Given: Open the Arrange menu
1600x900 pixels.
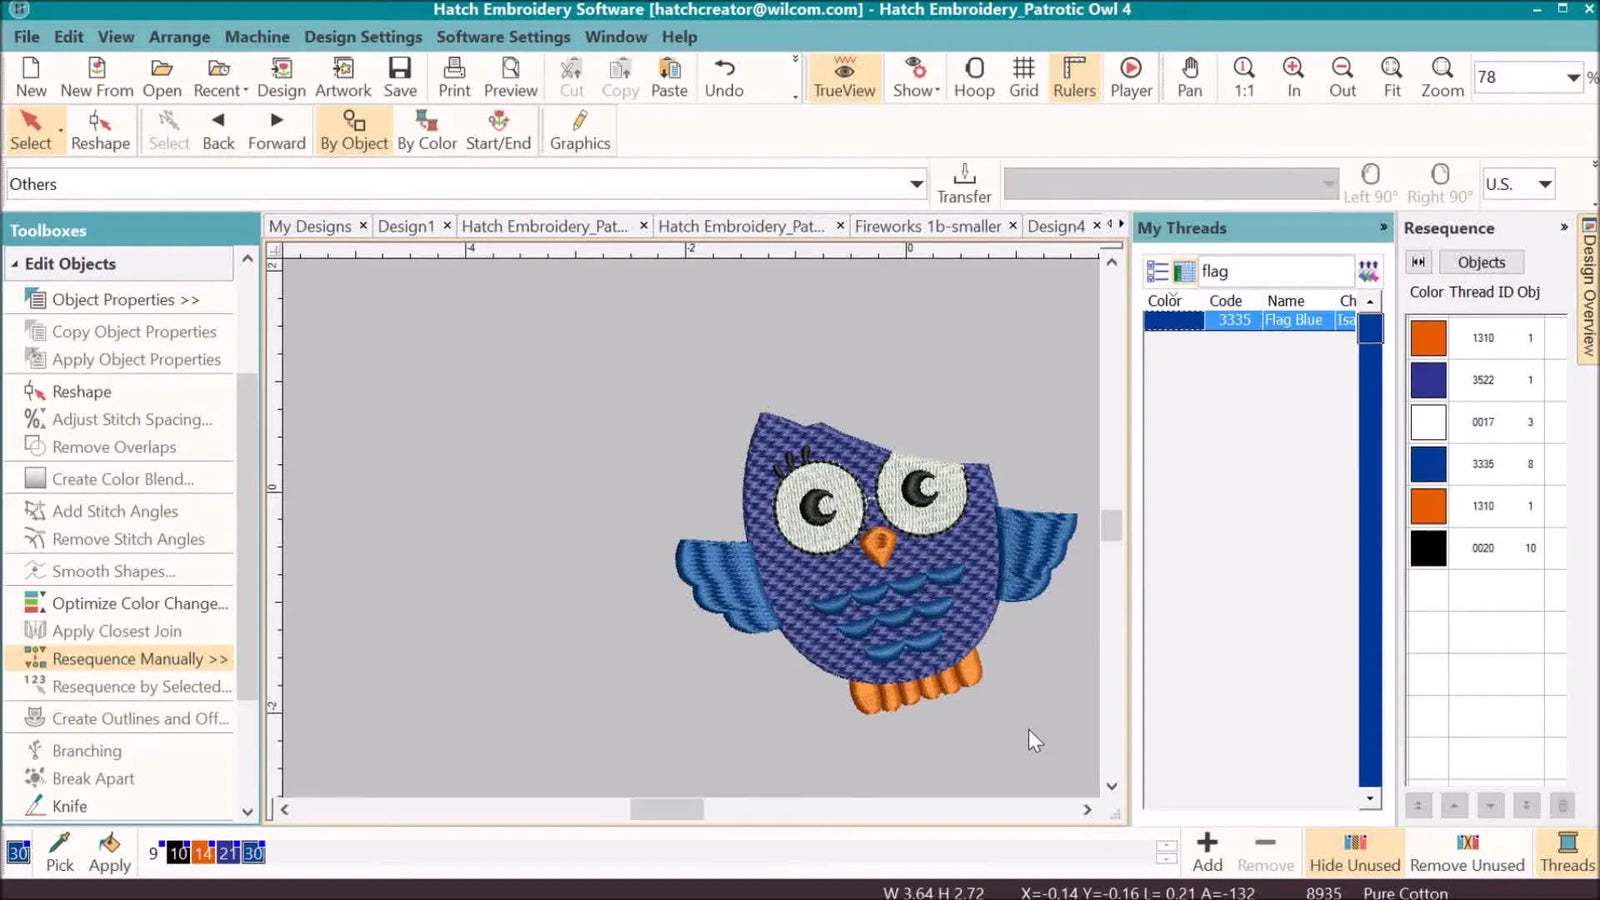Looking at the screenshot, I should 179,37.
